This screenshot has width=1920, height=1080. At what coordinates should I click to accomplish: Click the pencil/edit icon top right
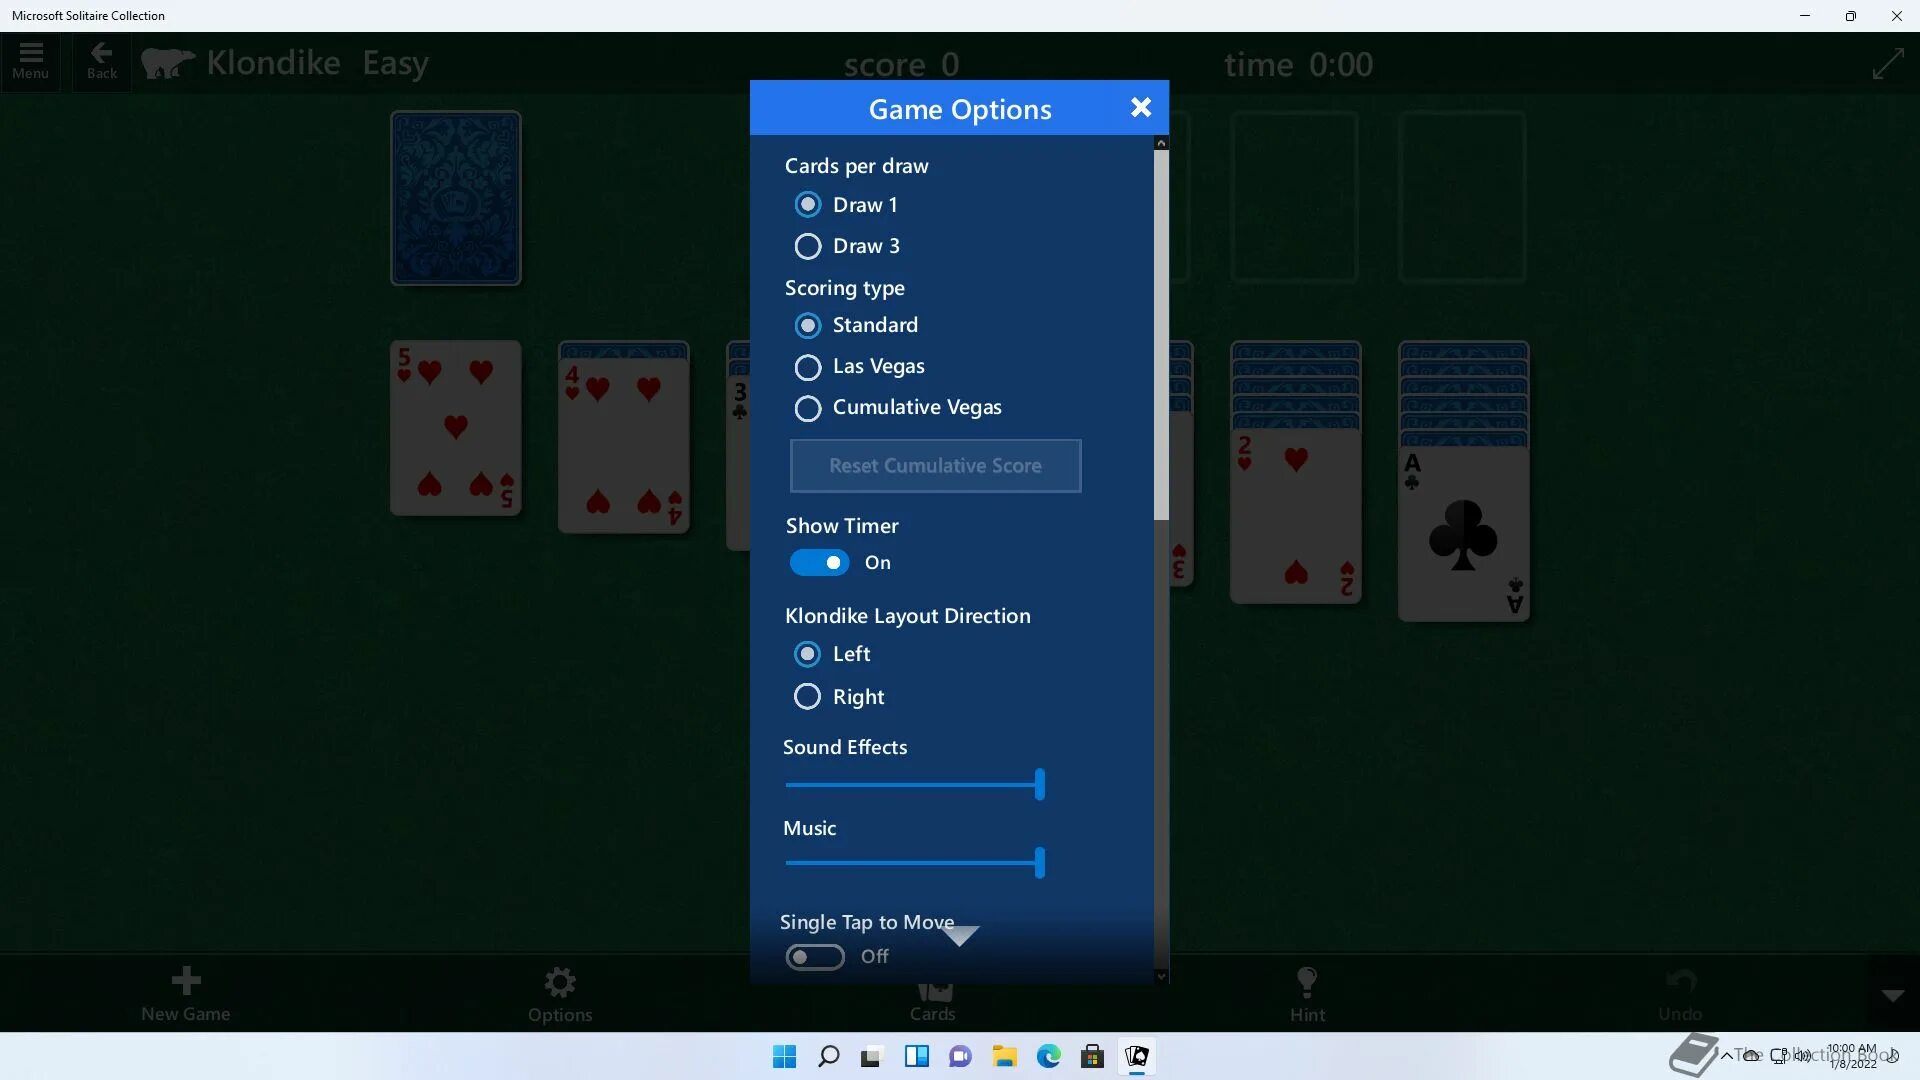1890,63
